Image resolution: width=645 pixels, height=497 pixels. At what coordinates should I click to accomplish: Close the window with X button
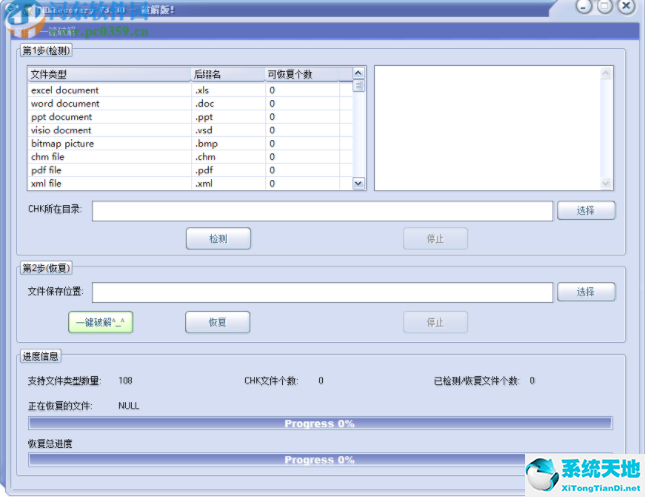pyautogui.click(x=626, y=6)
